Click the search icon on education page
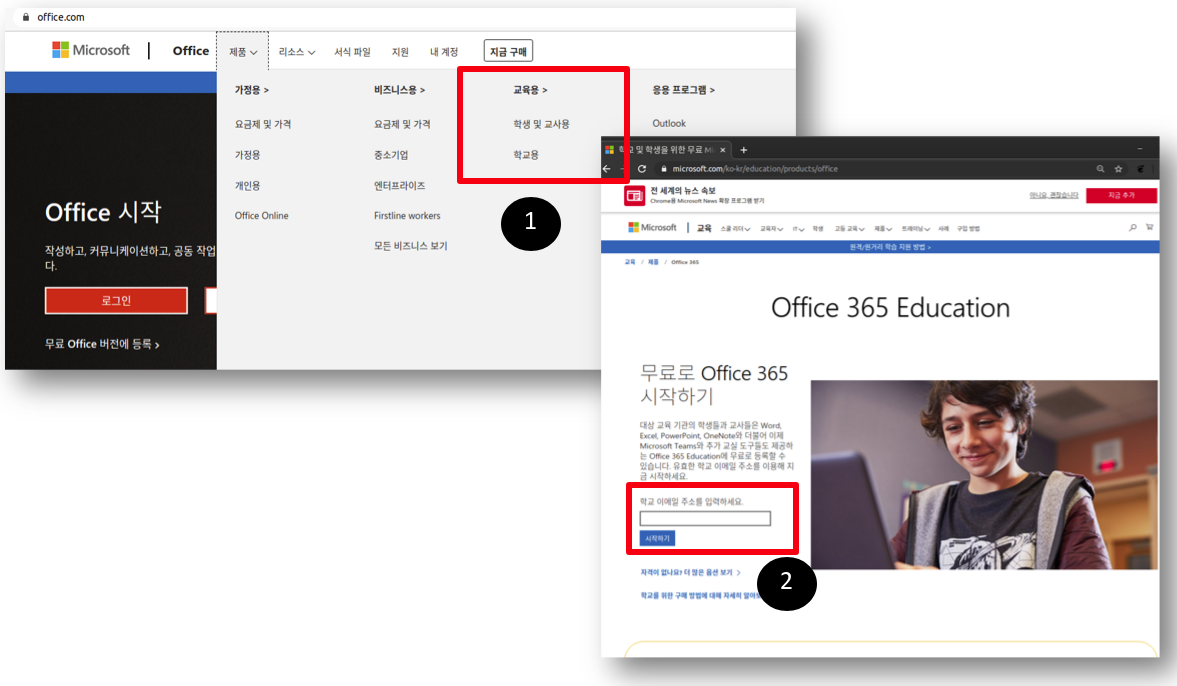1177x686 pixels. [x=1133, y=227]
